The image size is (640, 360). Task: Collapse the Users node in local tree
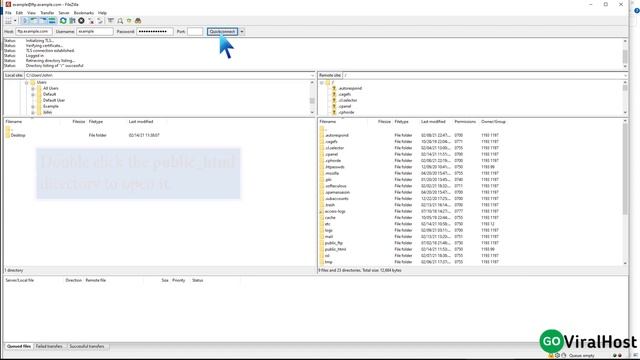coord(27,82)
